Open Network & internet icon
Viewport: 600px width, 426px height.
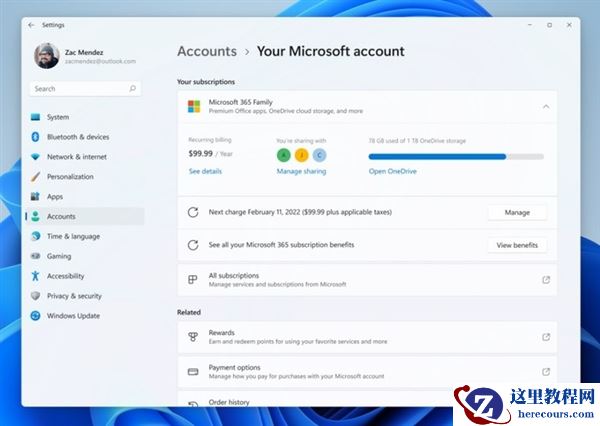pos(35,157)
